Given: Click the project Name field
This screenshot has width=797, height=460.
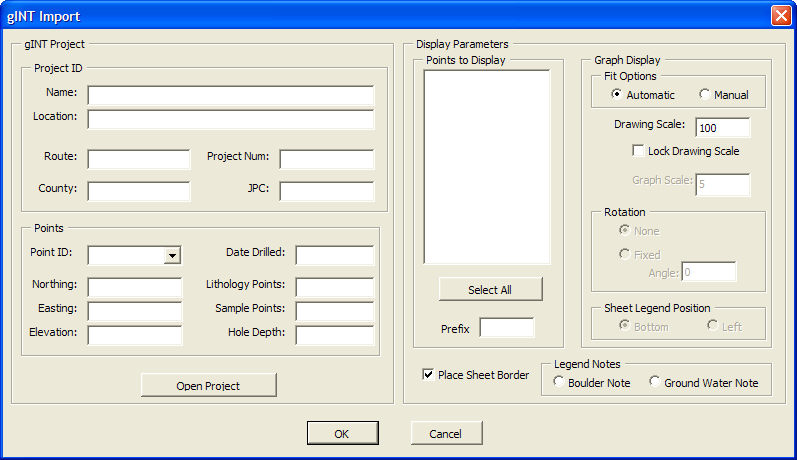Looking at the screenshot, I should tap(230, 95).
